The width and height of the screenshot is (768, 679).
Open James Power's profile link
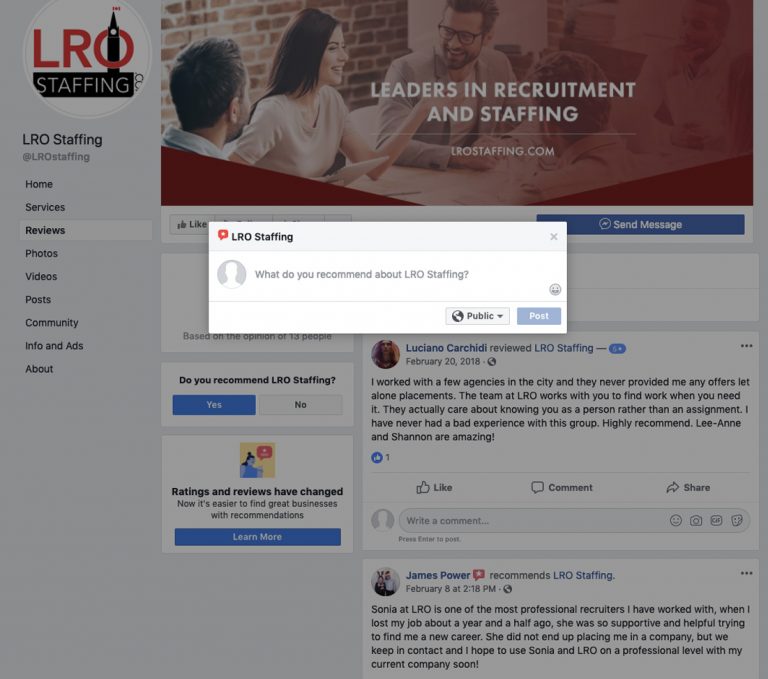click(438, 575)
